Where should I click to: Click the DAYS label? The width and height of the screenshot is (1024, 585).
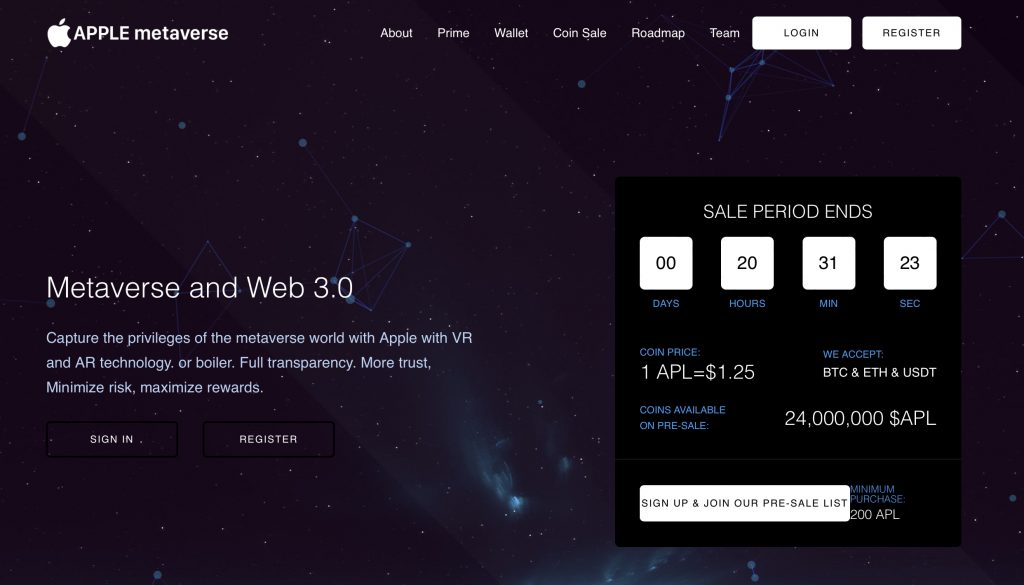[665, 304]
